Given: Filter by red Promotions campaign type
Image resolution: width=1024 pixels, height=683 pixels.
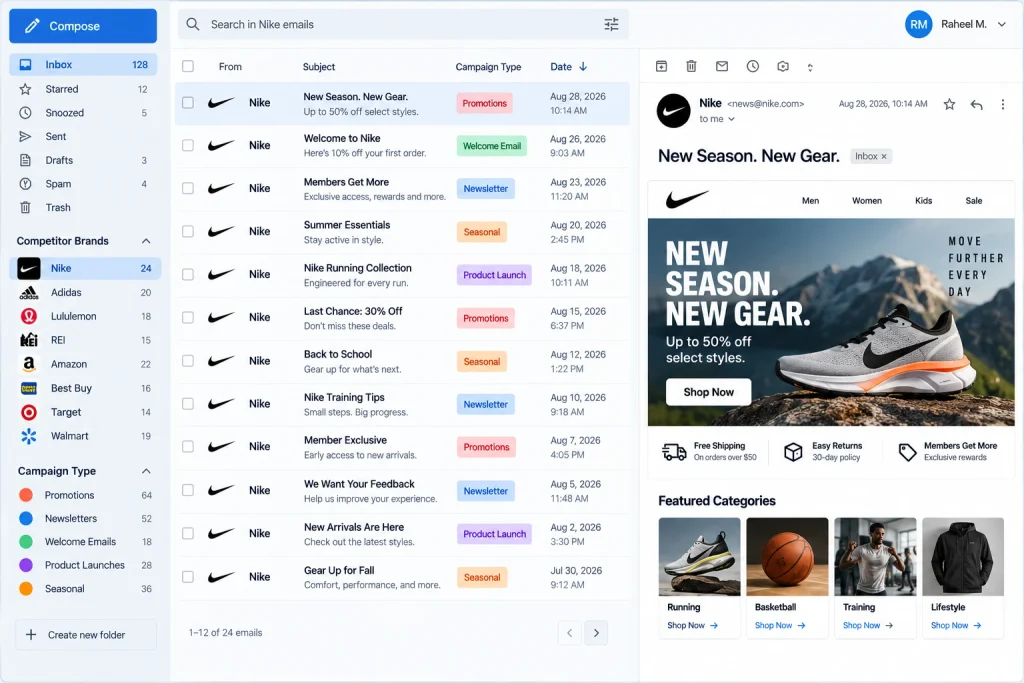Looking at the screenshot, I should pyautogui.click(x=85, y=495).
